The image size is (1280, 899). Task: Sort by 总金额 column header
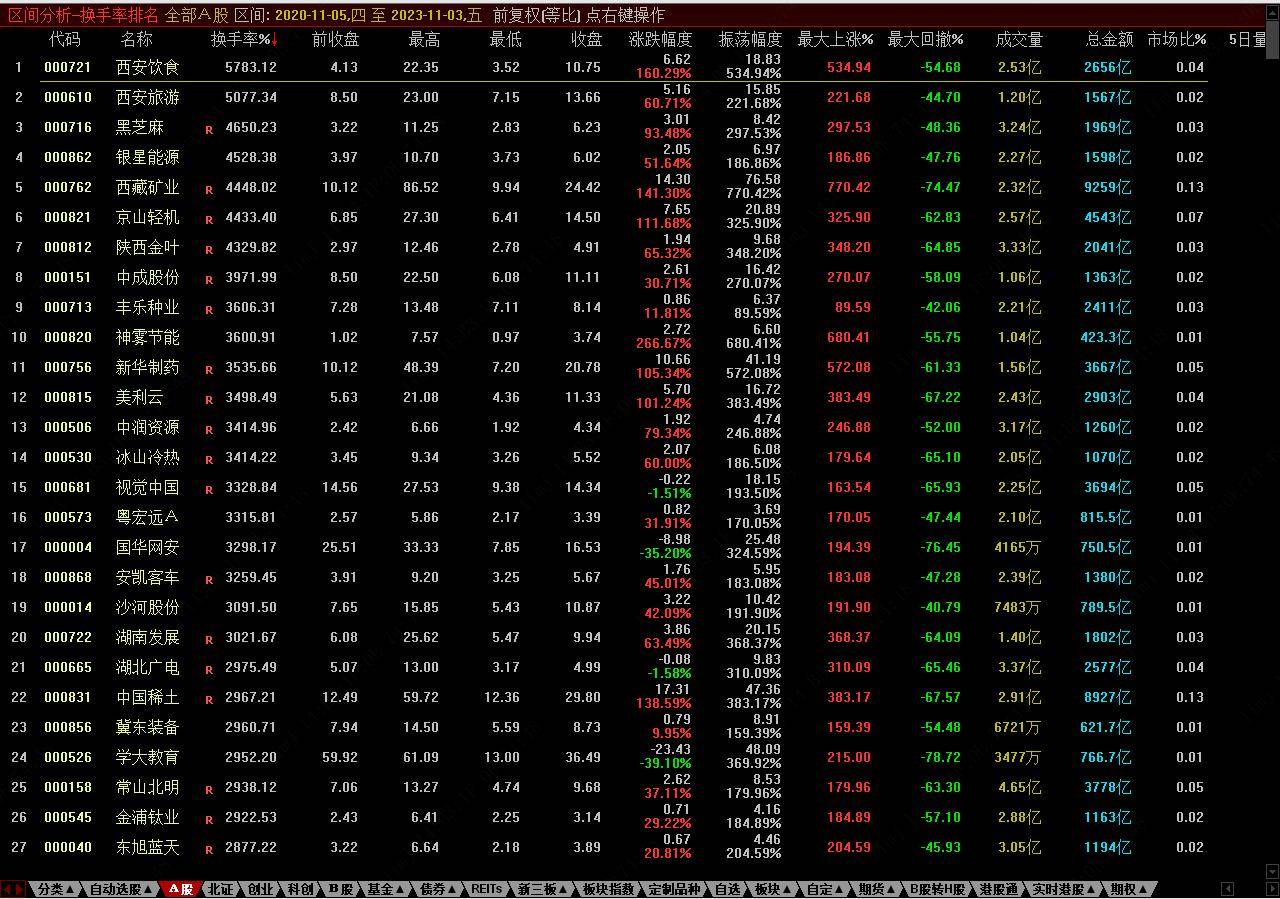[1110, 40]
